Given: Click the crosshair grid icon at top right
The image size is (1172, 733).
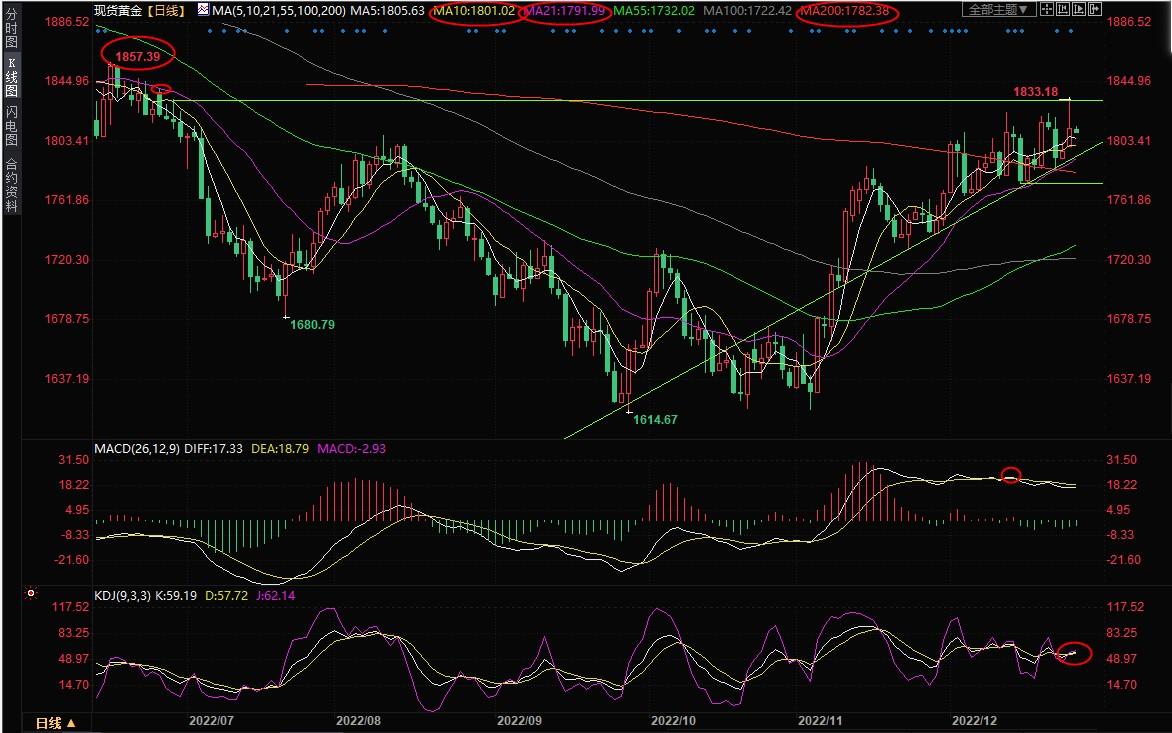Looking at the screenshot, I should (x=1047, y=10).
